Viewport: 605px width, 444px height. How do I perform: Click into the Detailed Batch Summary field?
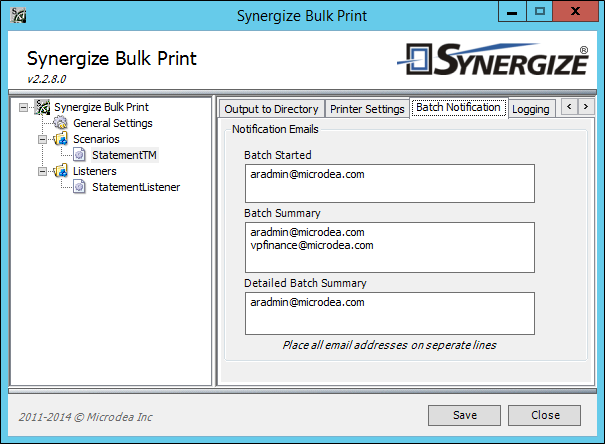390,313
